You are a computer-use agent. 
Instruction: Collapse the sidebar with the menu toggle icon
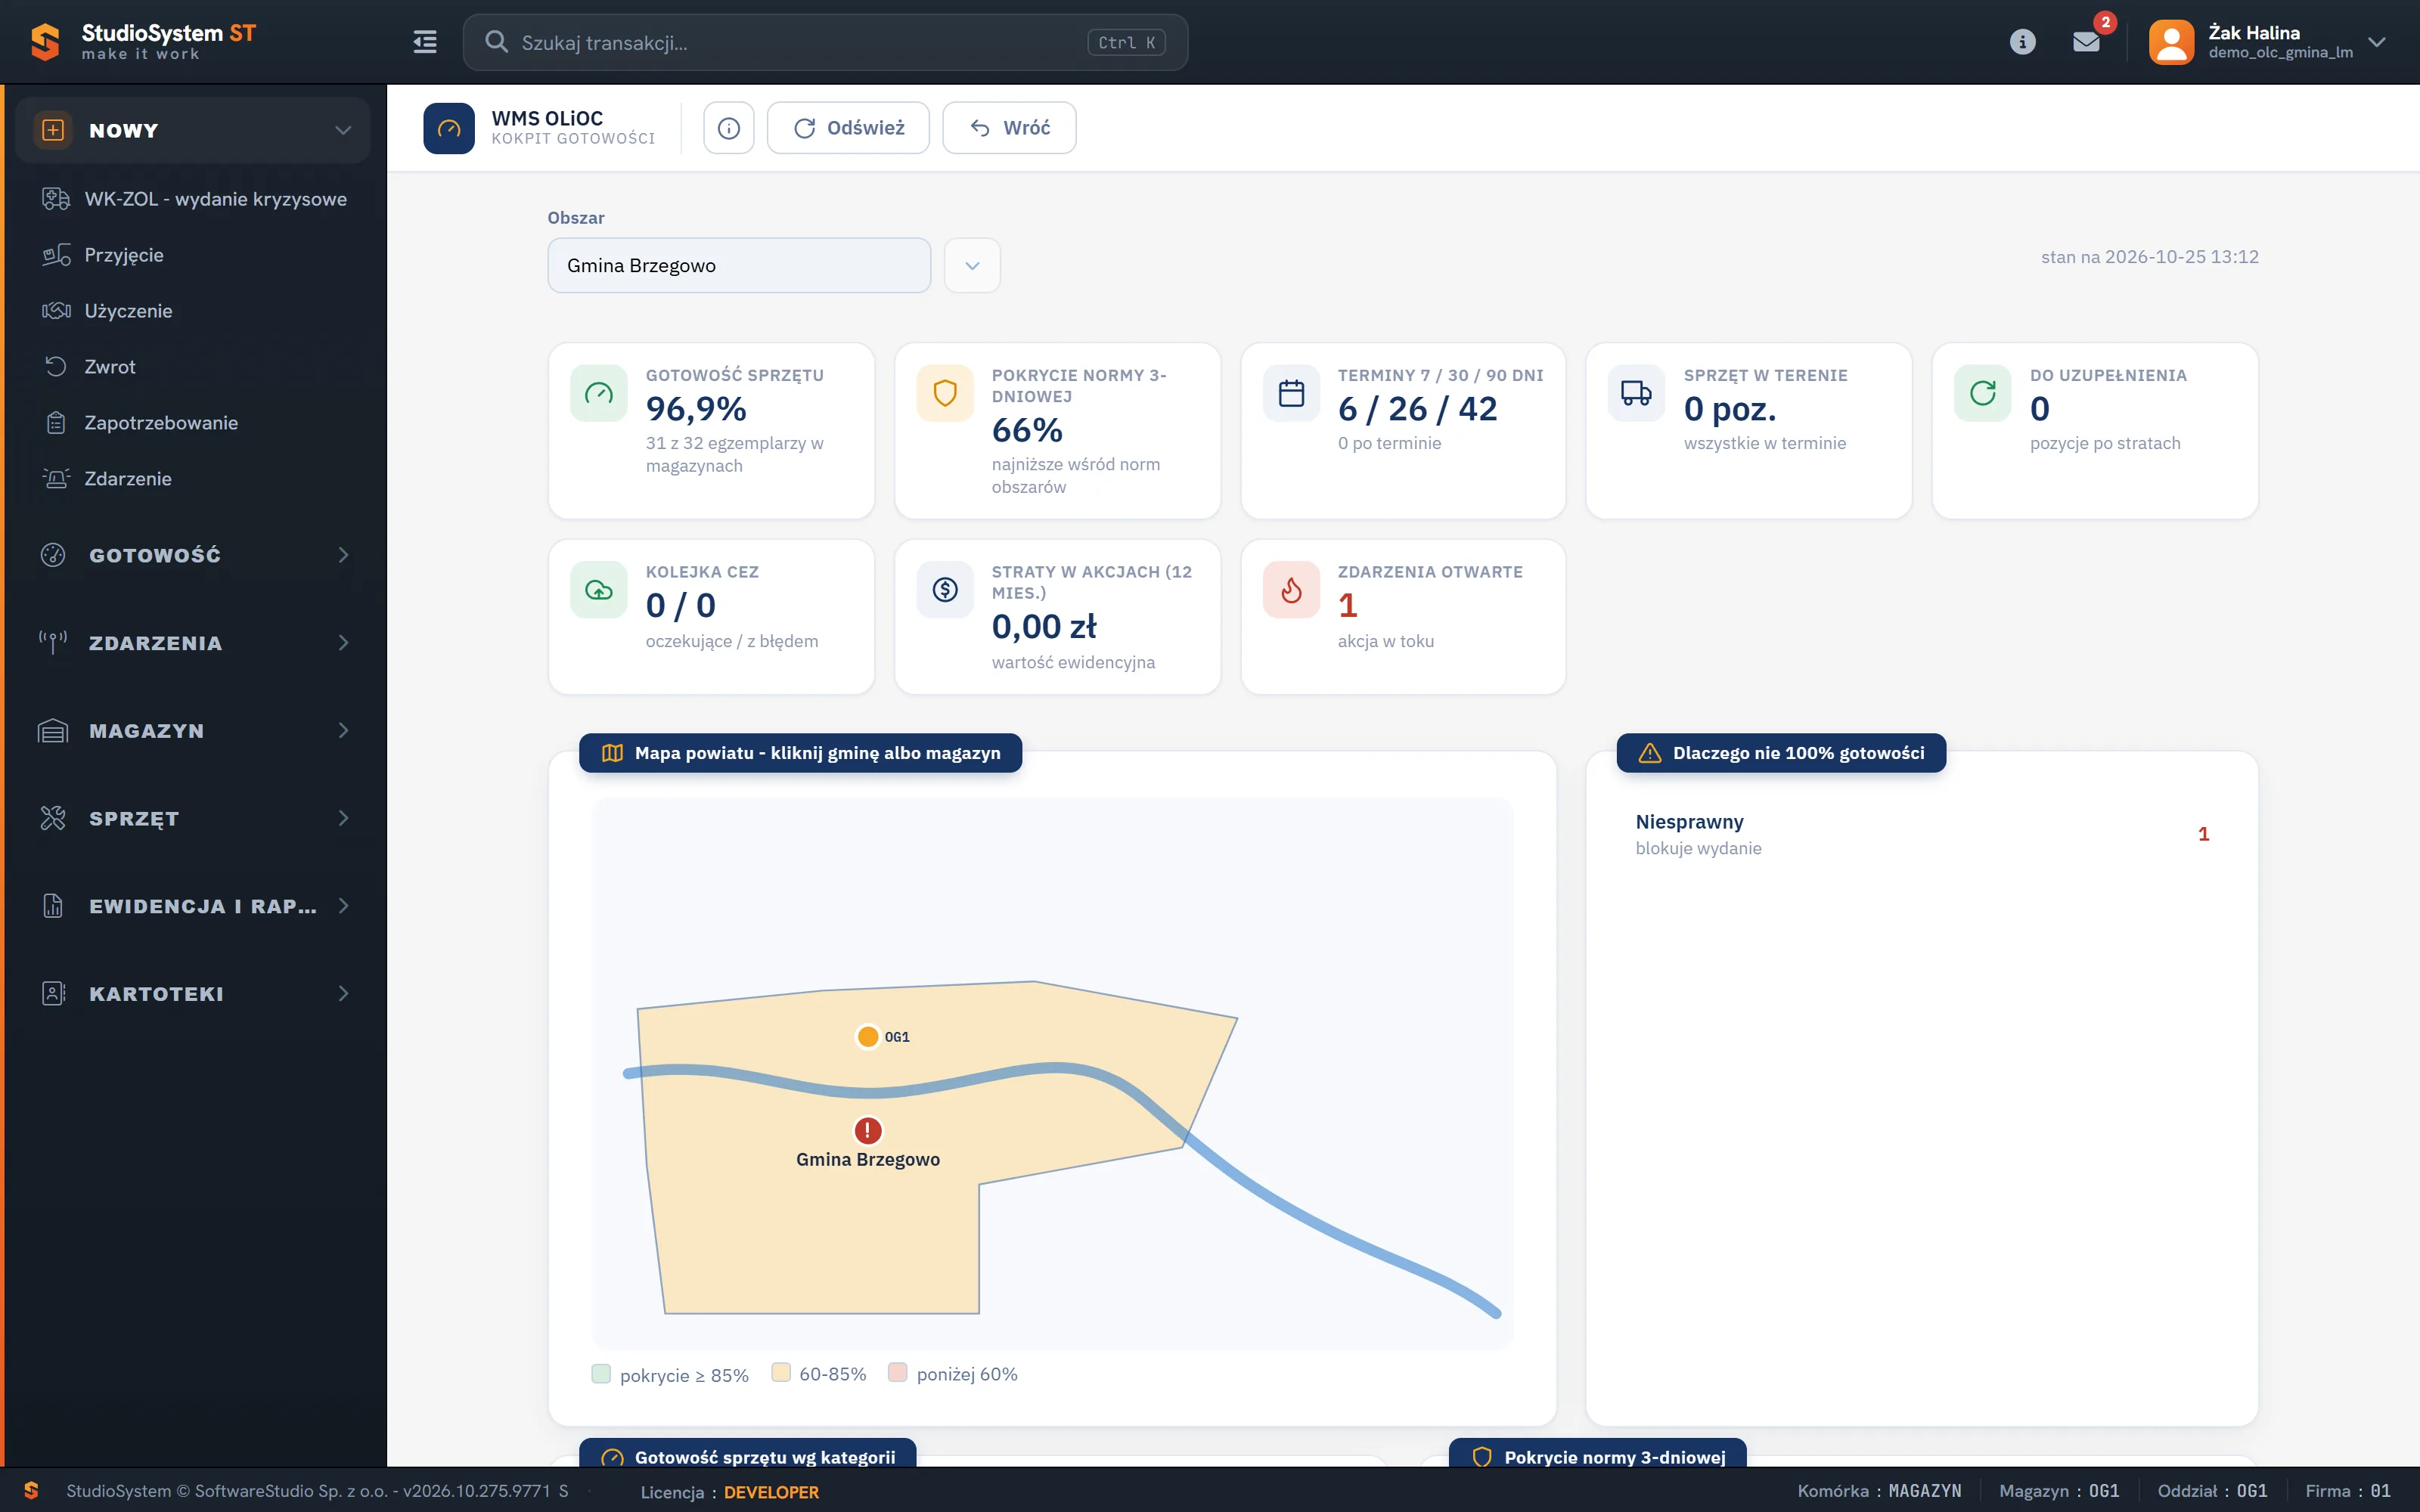(x=425, y=42)
